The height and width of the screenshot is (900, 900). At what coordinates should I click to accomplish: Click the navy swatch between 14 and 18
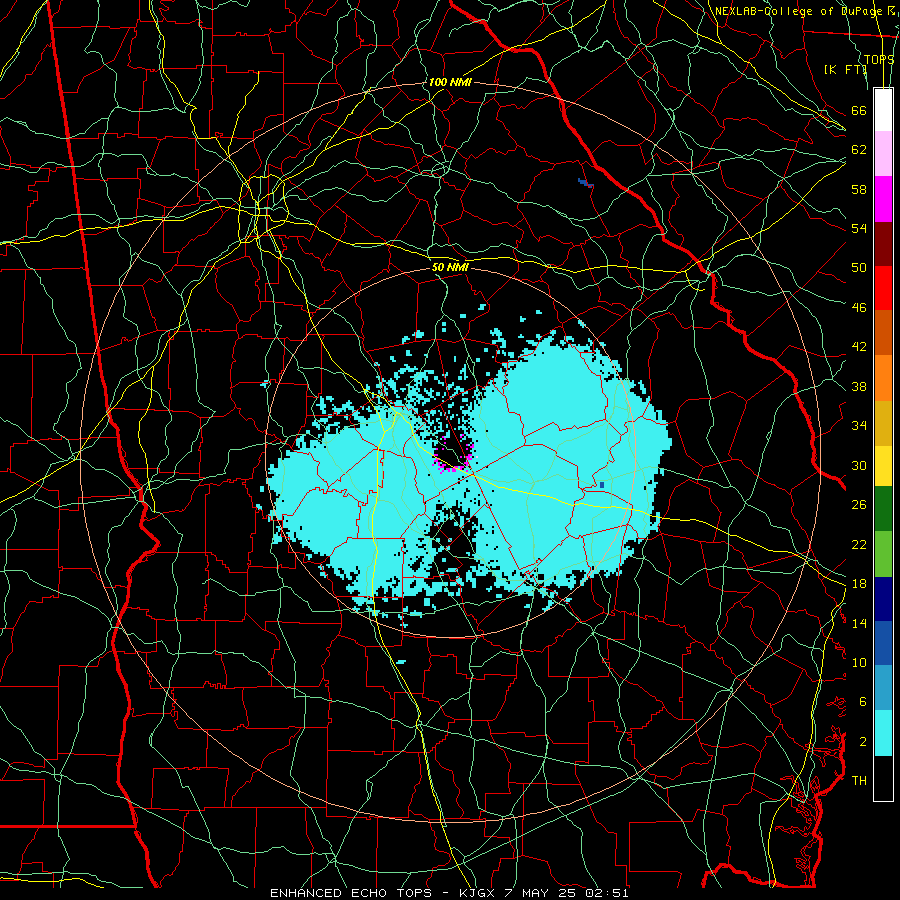[883, 599]
